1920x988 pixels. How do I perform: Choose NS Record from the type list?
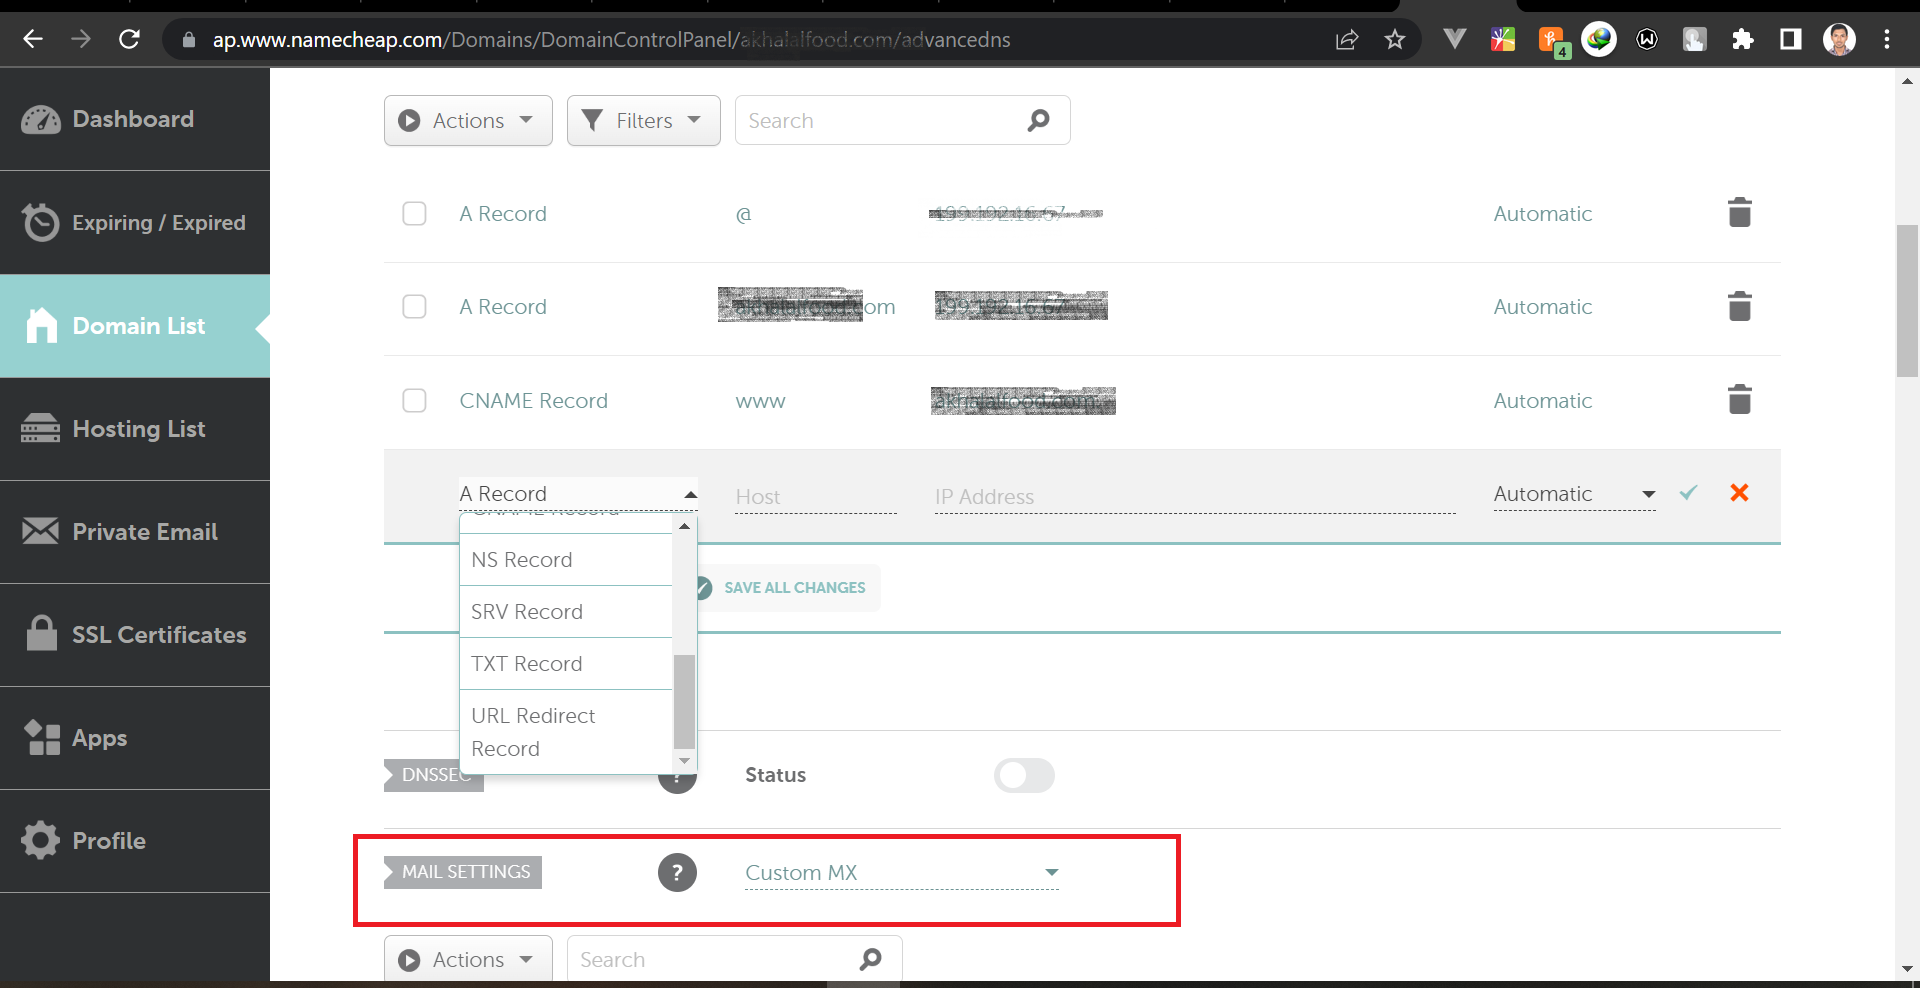(x=566, y=560)
